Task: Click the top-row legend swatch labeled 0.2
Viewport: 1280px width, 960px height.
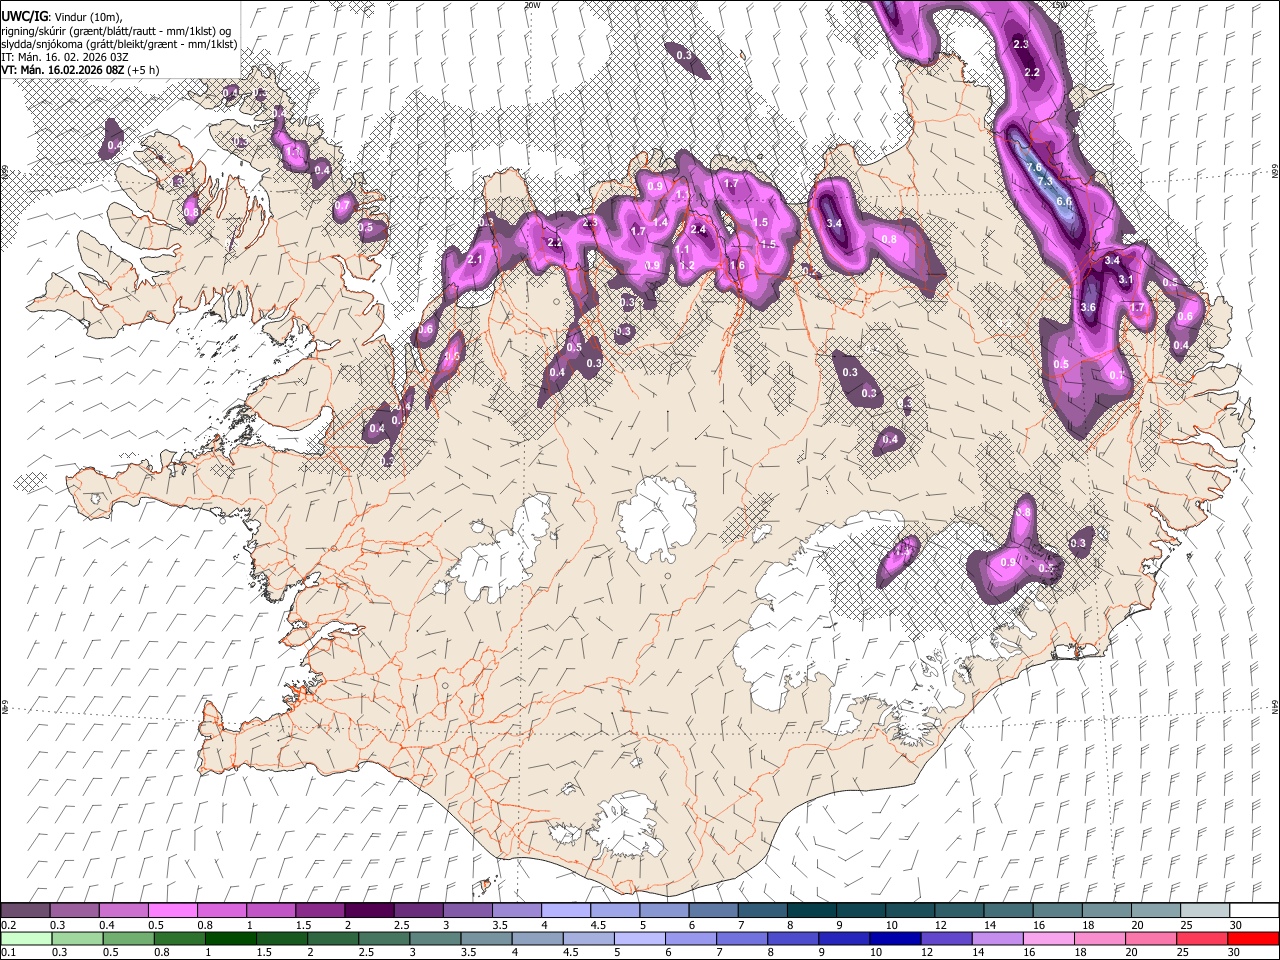Action: click(x=25, y=911)
